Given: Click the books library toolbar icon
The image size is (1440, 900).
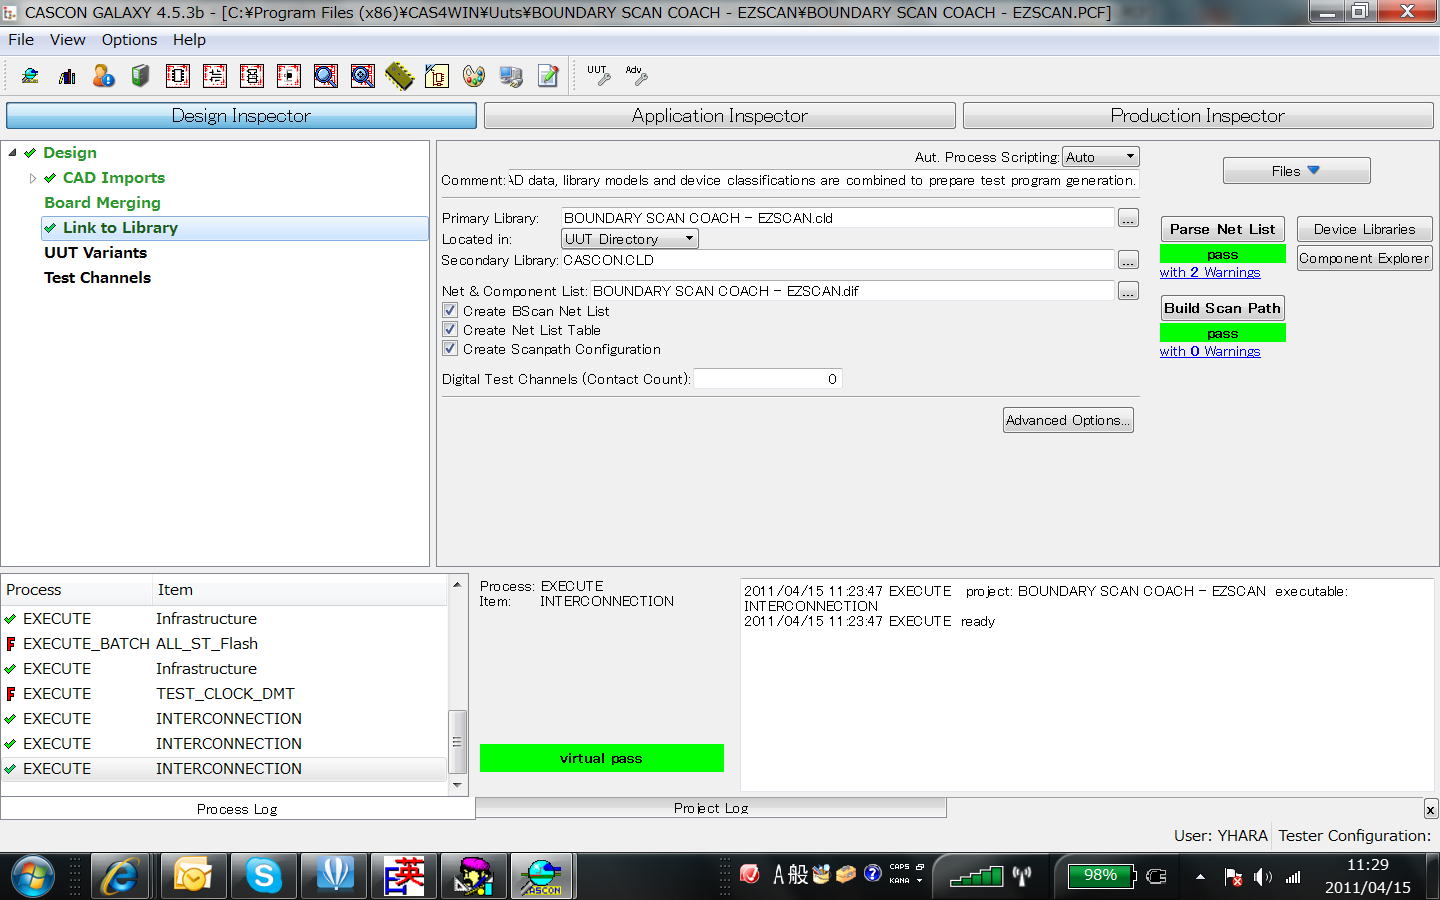Looking at the screenshot, I should click(67, 76).
